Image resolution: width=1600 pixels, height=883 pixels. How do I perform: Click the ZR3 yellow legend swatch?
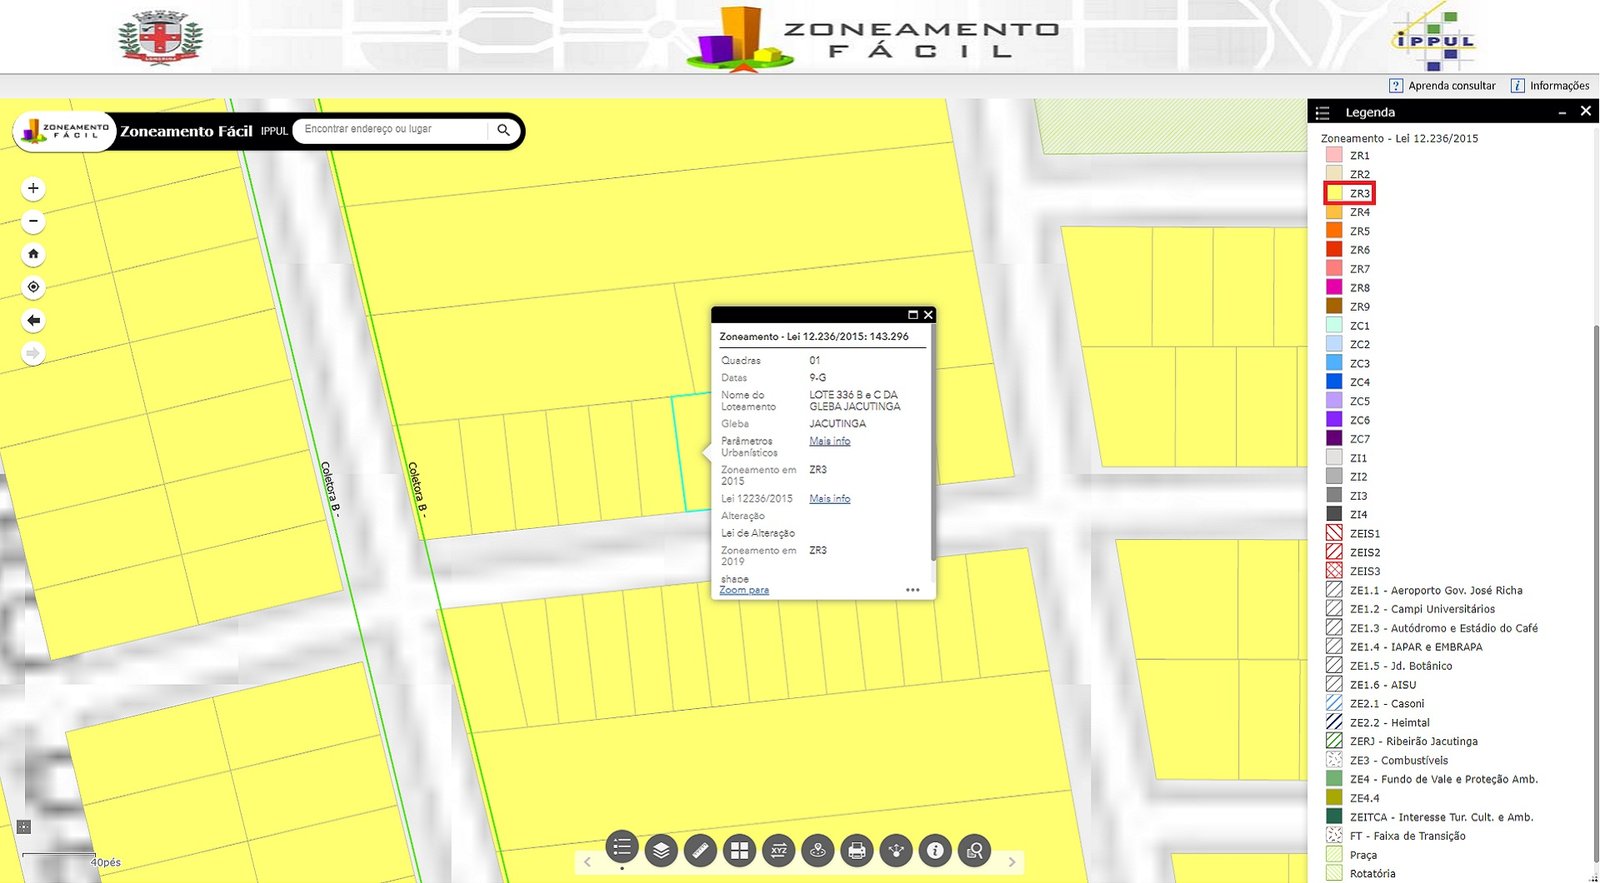(1335, 193)
